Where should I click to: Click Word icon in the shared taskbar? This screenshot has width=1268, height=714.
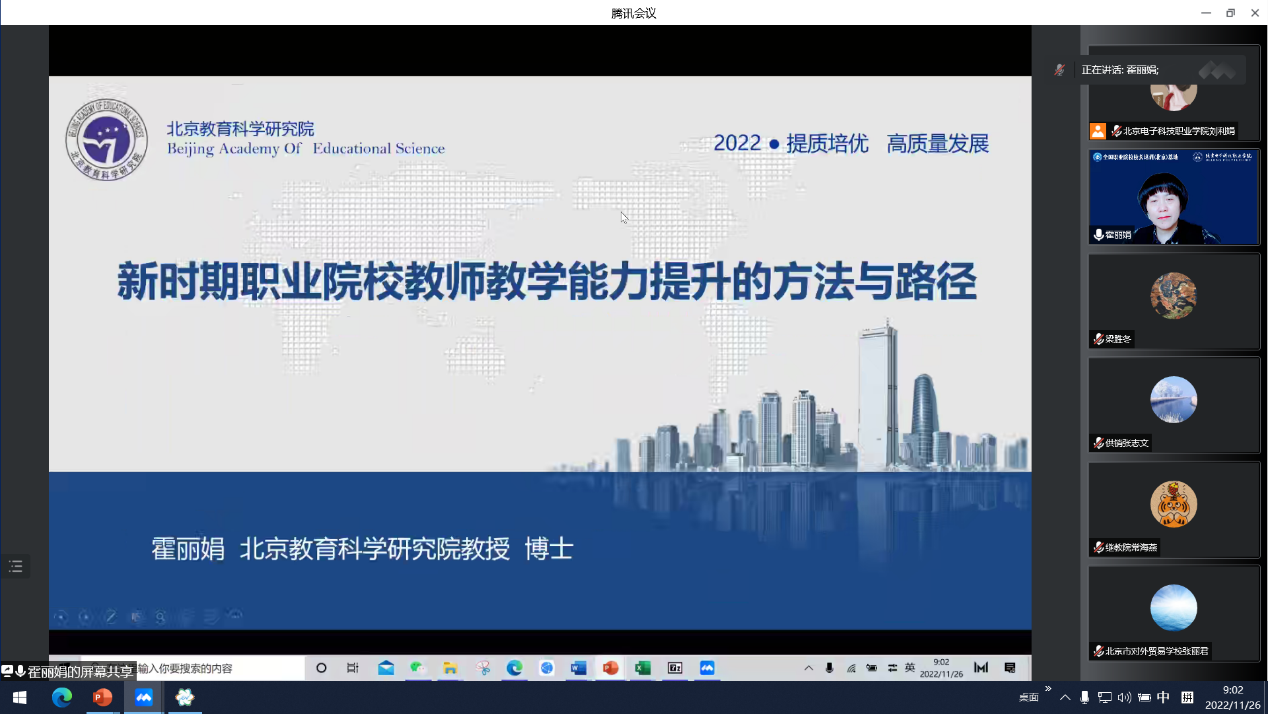click(x=578, y=668)
